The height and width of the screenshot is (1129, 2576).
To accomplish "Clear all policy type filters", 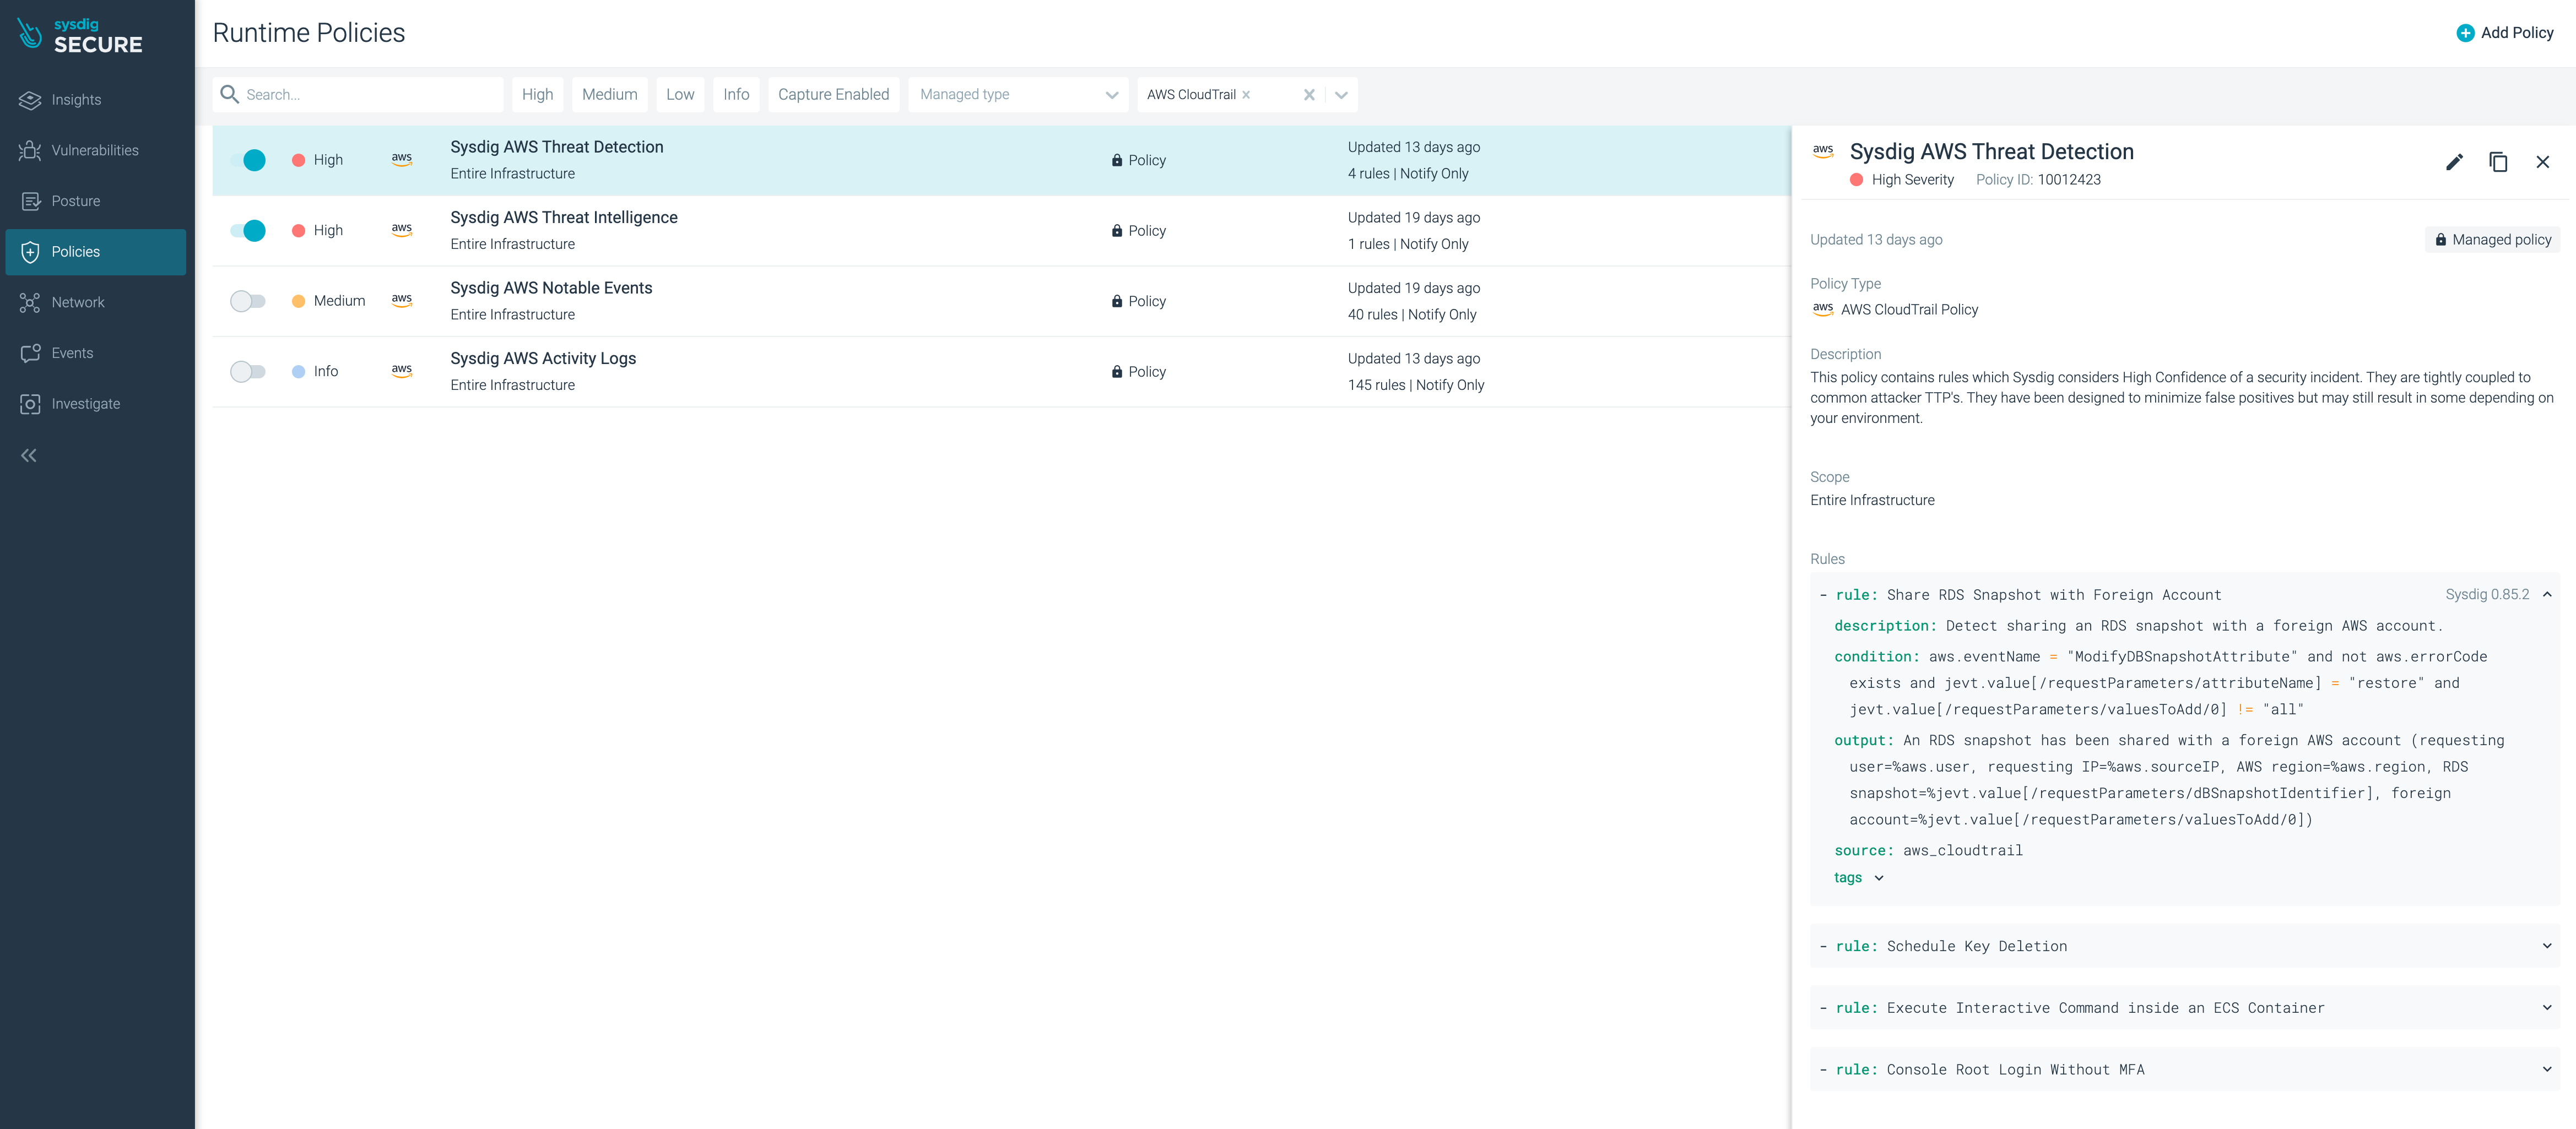I will coord(1308,95).
